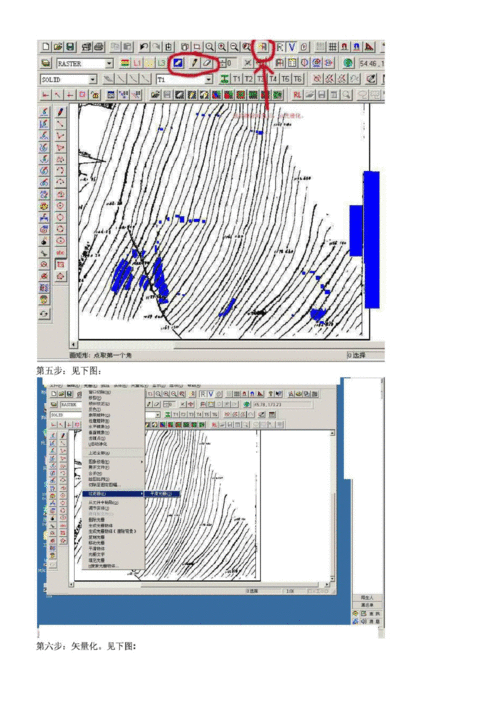The height and width of the screenshot is (707, 500).
Task: Toggle the R raster button in lower screenshot
Action: click(203, 394)
